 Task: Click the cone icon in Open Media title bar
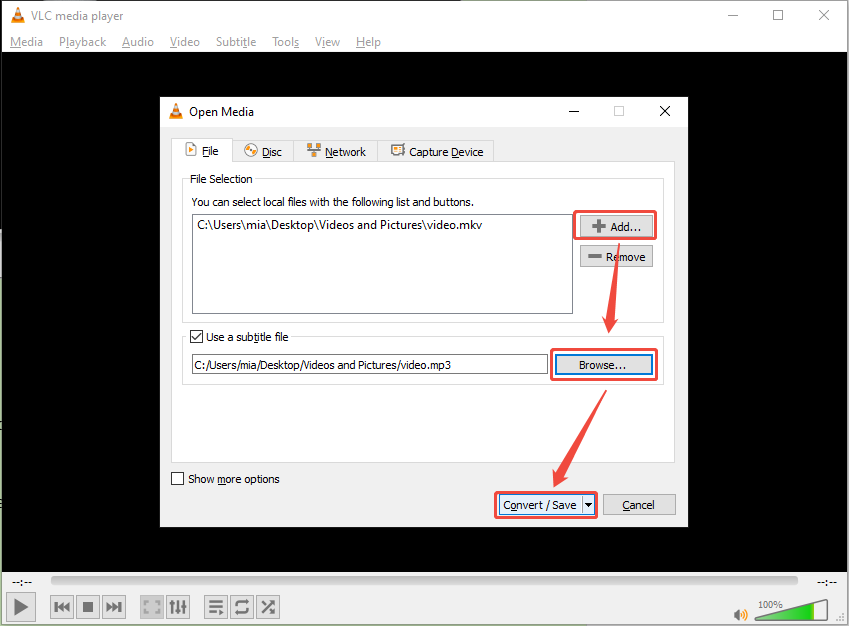[176, 111]
